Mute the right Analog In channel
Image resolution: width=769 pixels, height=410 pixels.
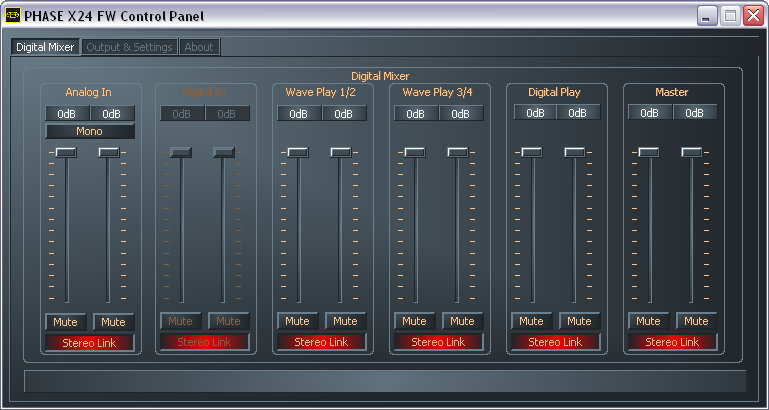click(x=113, y=322)
